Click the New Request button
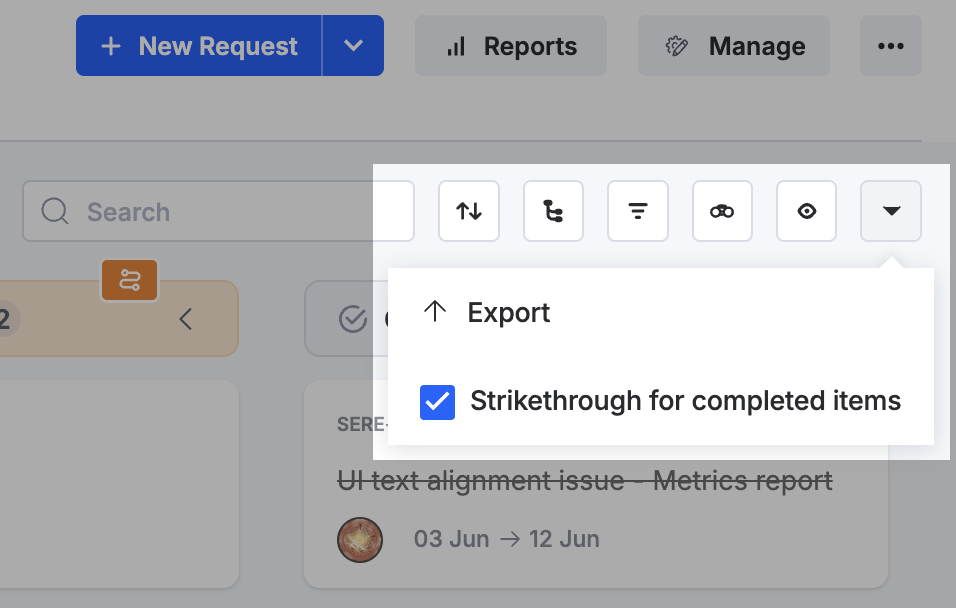The width and height of the screenshot is (956, 608). (199, 46)
